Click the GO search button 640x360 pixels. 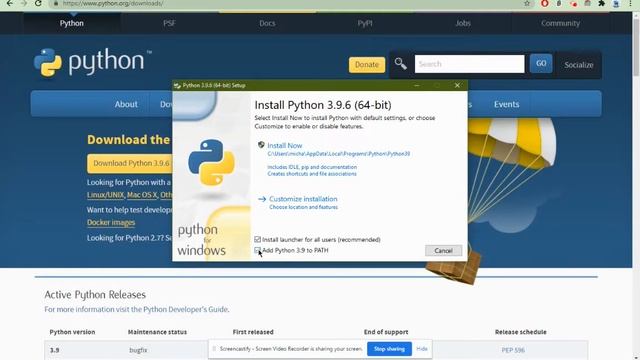[x=541, y=64]
